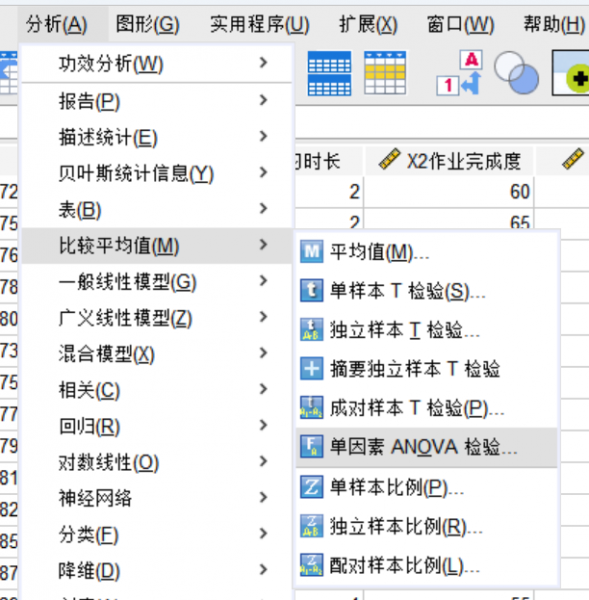This screenshot has width=589, height=600.
Task: Expand the 一般线性模型(G) submenu arrow
Action: click(x=263, y=280)
